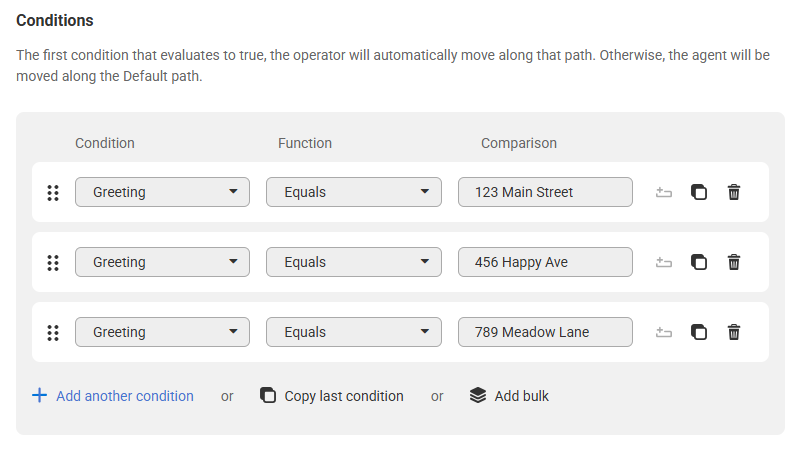Duplicate the 456 Happy Ave condition row
Image resolution: width=799 pixels, height=454 pixels.
[x=699, y=262]
